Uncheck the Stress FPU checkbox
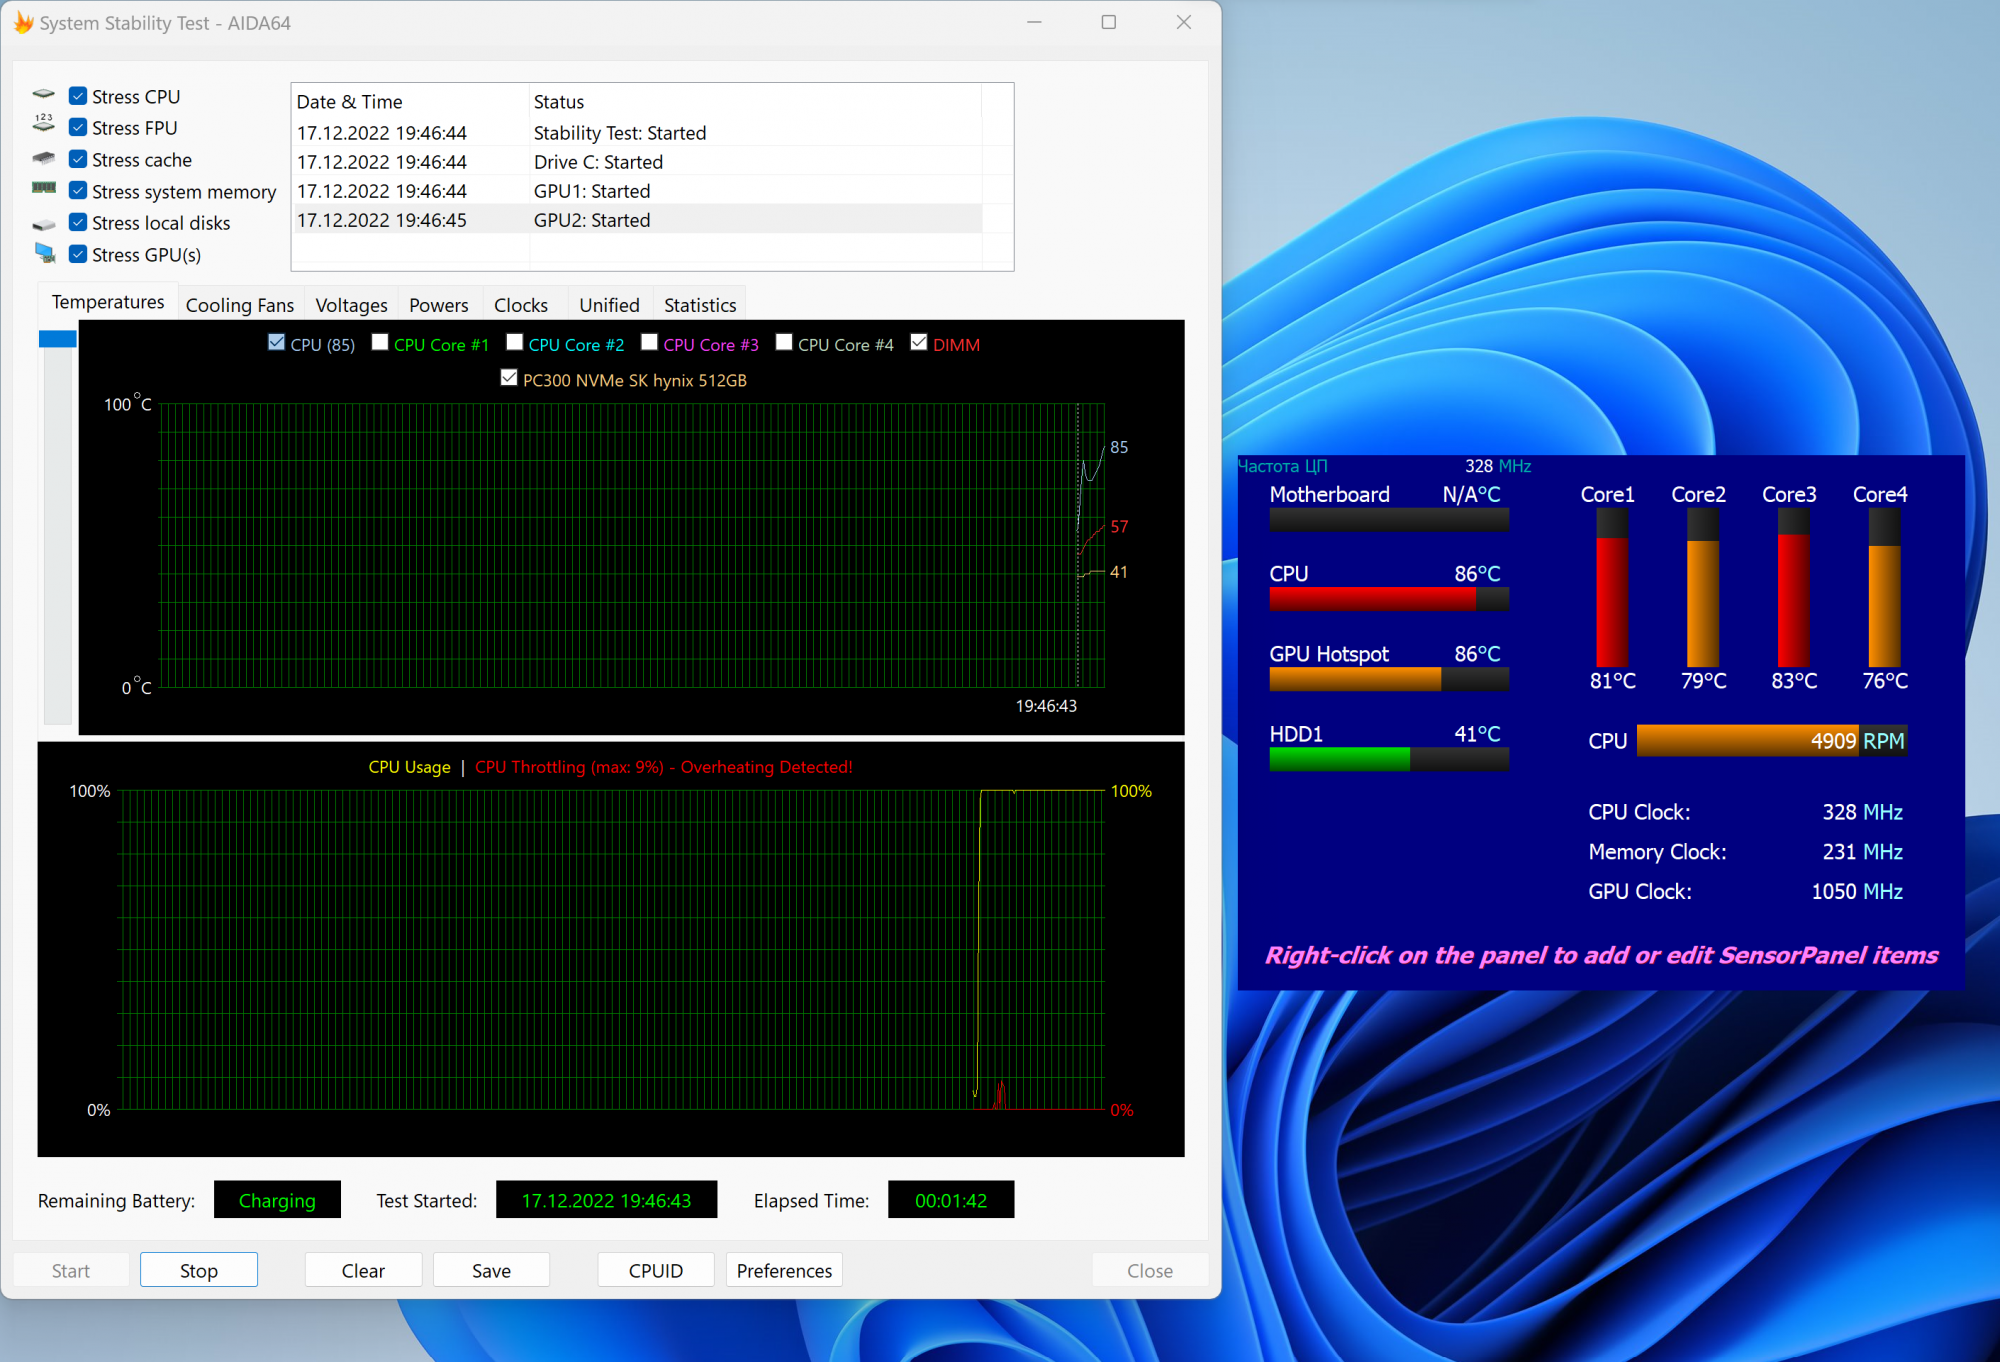This screenshot has height=1362, width=2000. [78, 127]
